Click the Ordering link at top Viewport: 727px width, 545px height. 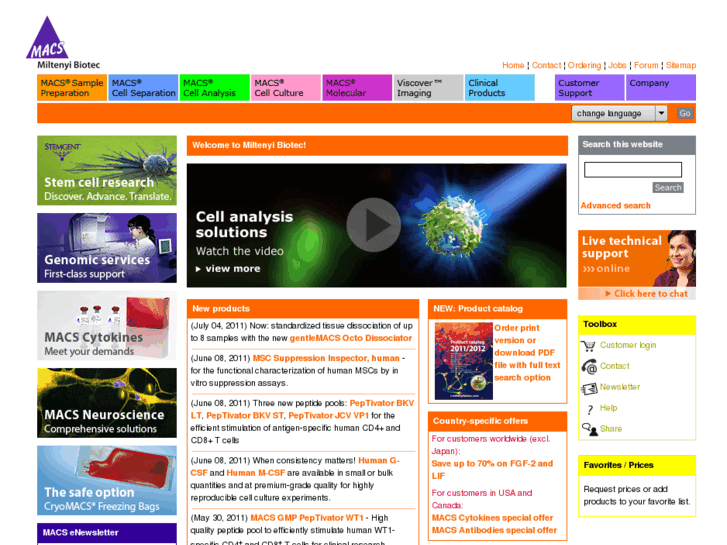pos(584,65)
